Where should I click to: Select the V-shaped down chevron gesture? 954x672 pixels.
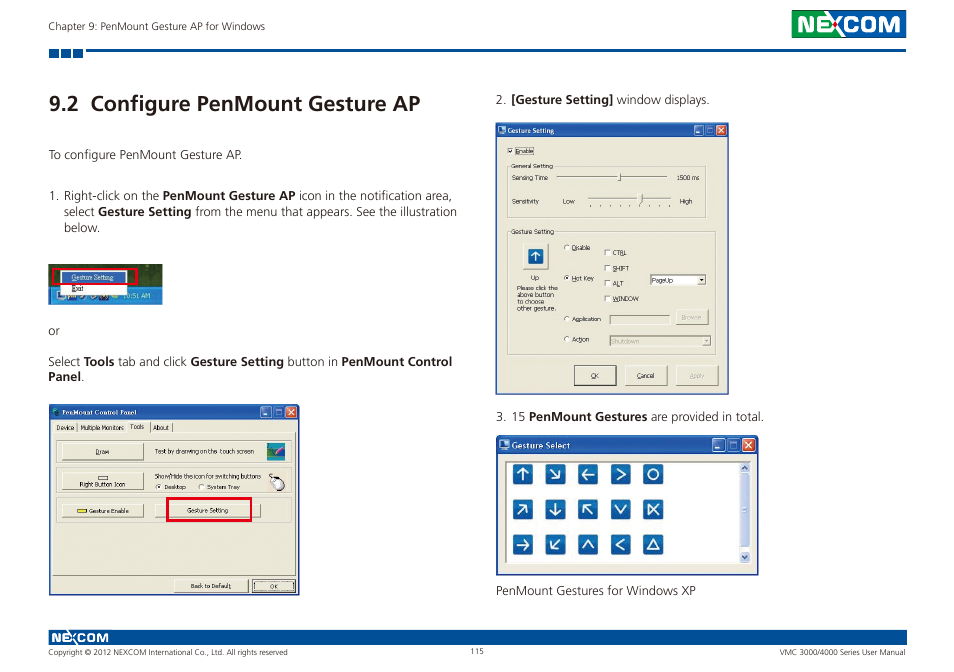[x=621, y=509]
